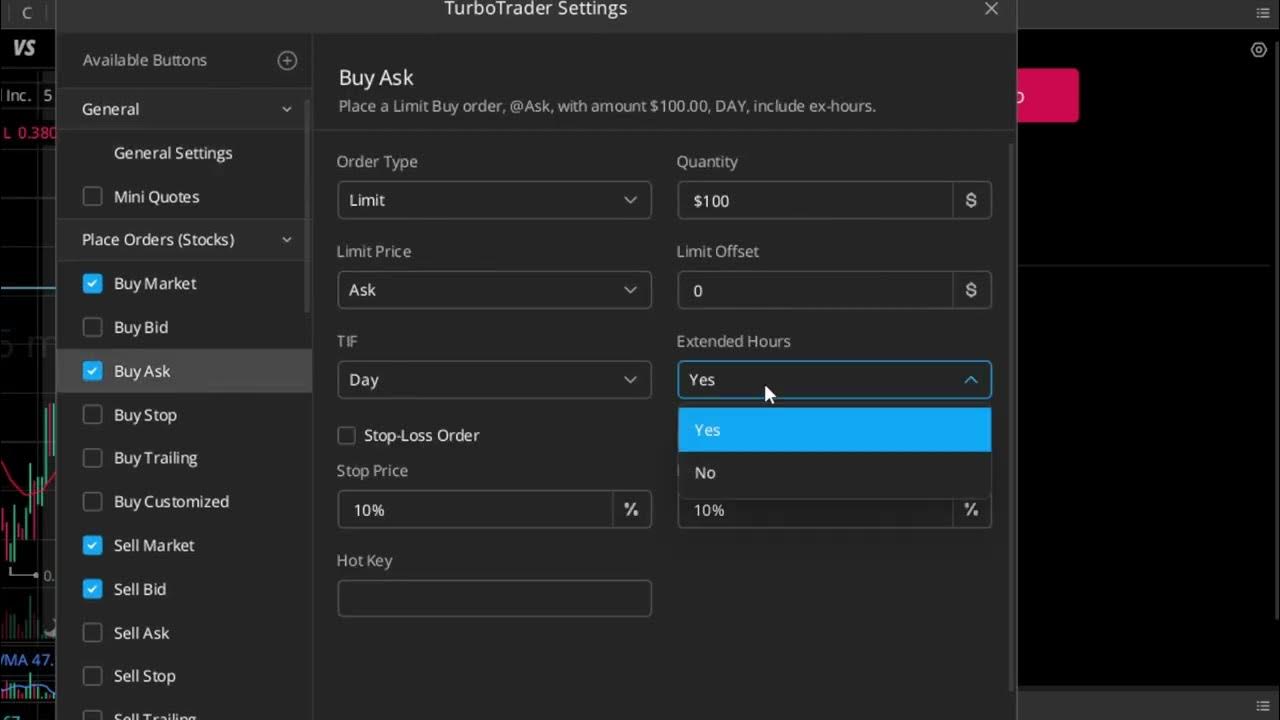Click the target icon at top right
The width and height of the screenshot is (1280, 720).
(1259, 50)
